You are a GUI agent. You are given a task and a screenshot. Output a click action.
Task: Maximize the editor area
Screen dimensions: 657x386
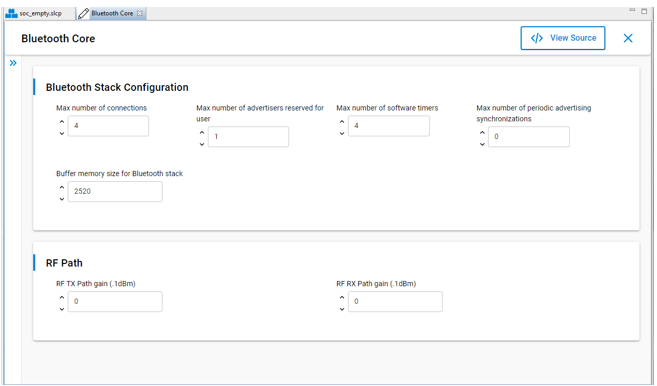(644, 11)
